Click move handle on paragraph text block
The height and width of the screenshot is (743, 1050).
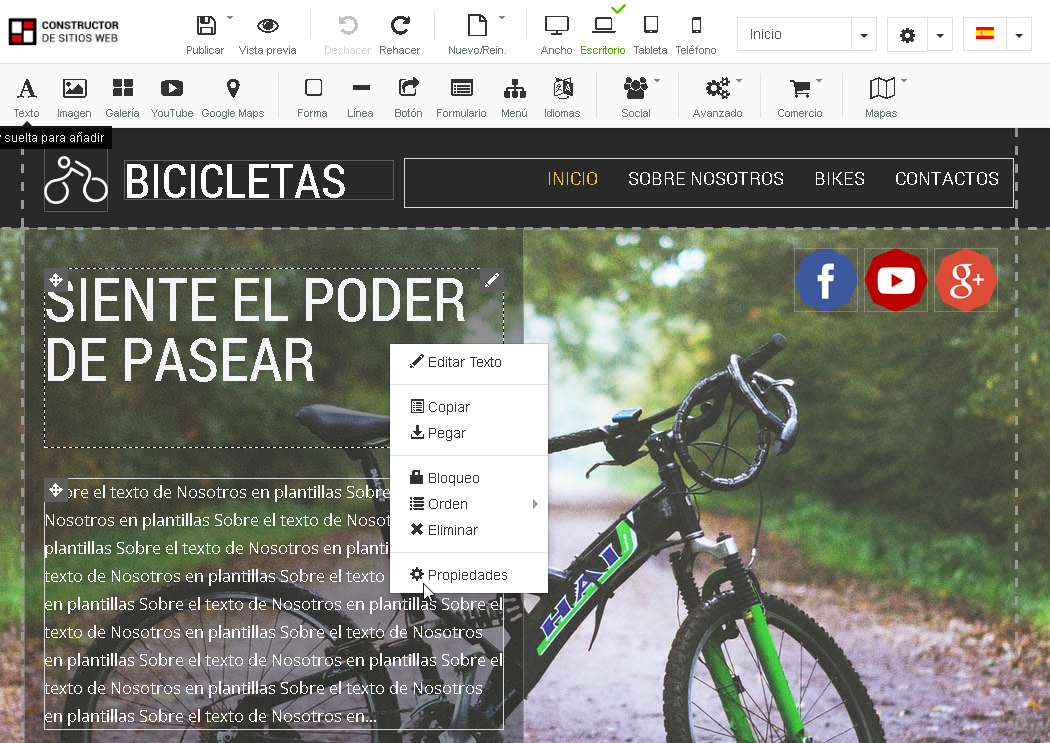(56, 490)
